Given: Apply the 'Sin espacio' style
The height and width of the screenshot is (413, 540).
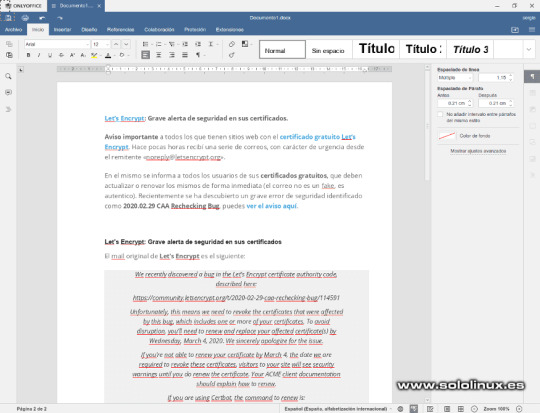Looking at the screenshot, I should (329, 50).
